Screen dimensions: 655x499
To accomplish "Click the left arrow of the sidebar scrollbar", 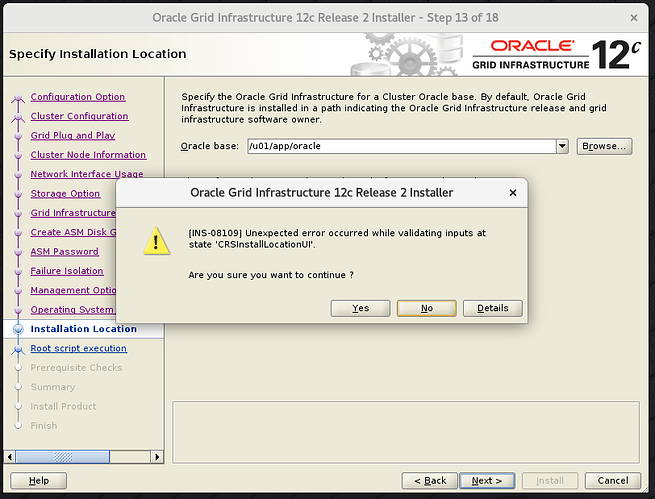I will pos(10,457).
